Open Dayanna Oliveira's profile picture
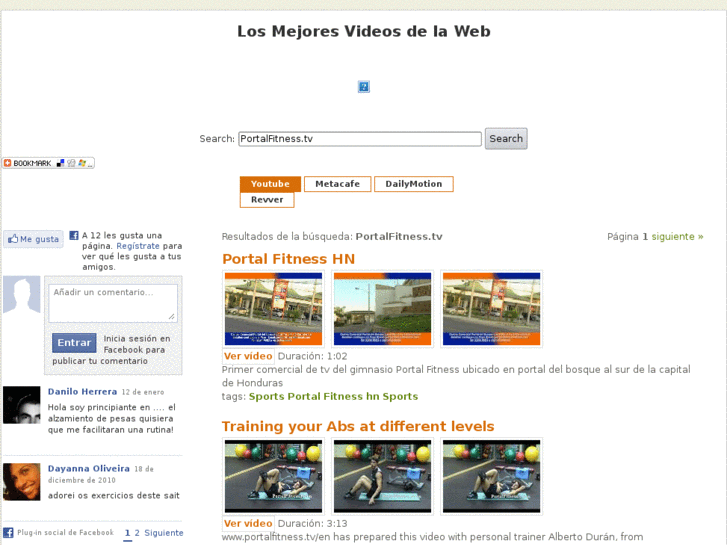This screenshot has width=727, height=545. (22, 481)
